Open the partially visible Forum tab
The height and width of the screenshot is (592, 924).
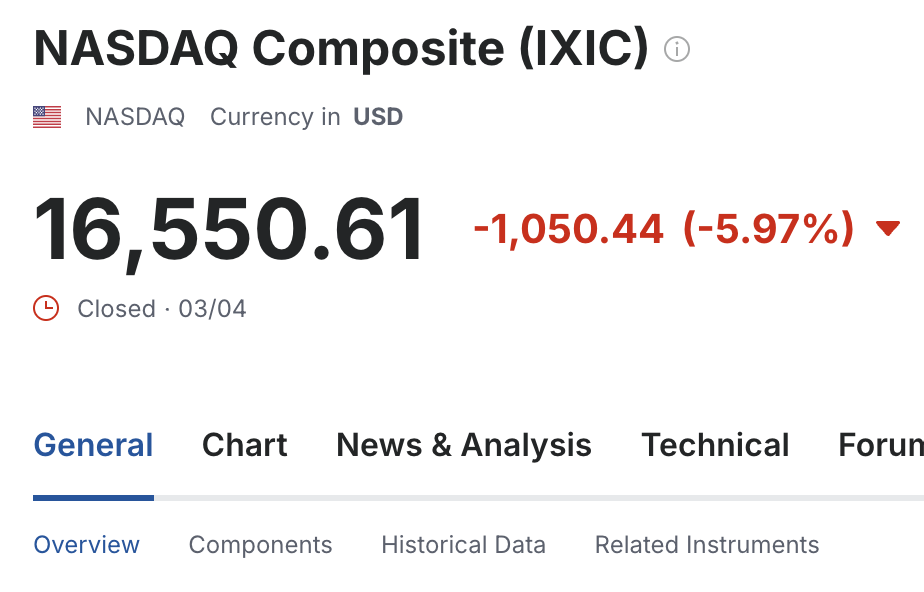pyautogui.click(x=881, y=445)
